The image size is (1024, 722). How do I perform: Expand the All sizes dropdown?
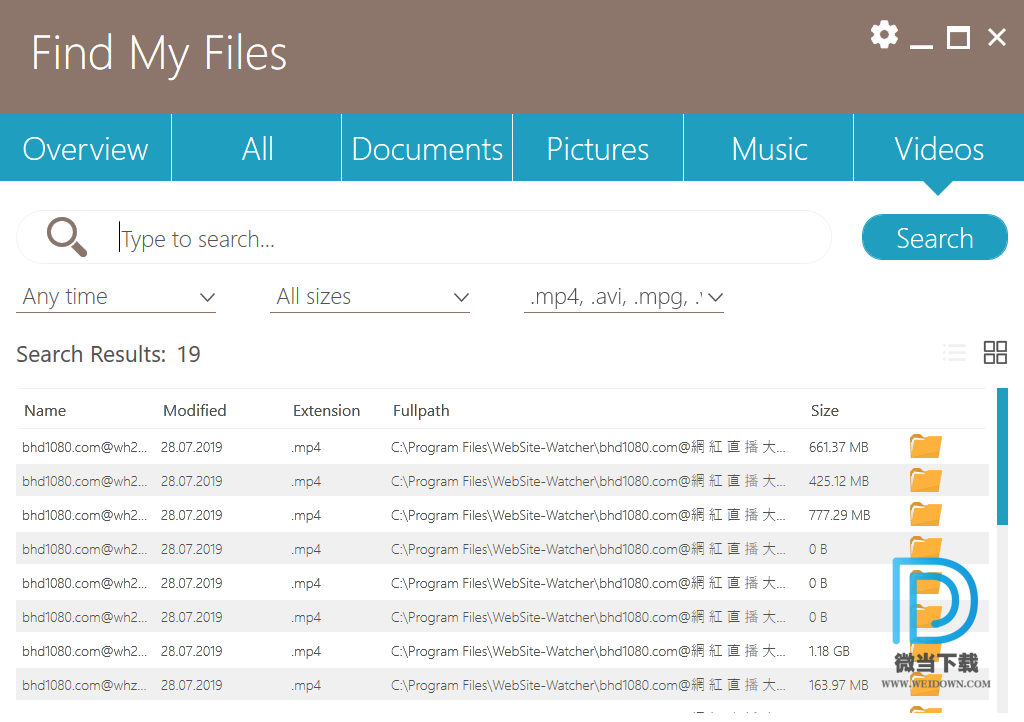click(370, 297)
